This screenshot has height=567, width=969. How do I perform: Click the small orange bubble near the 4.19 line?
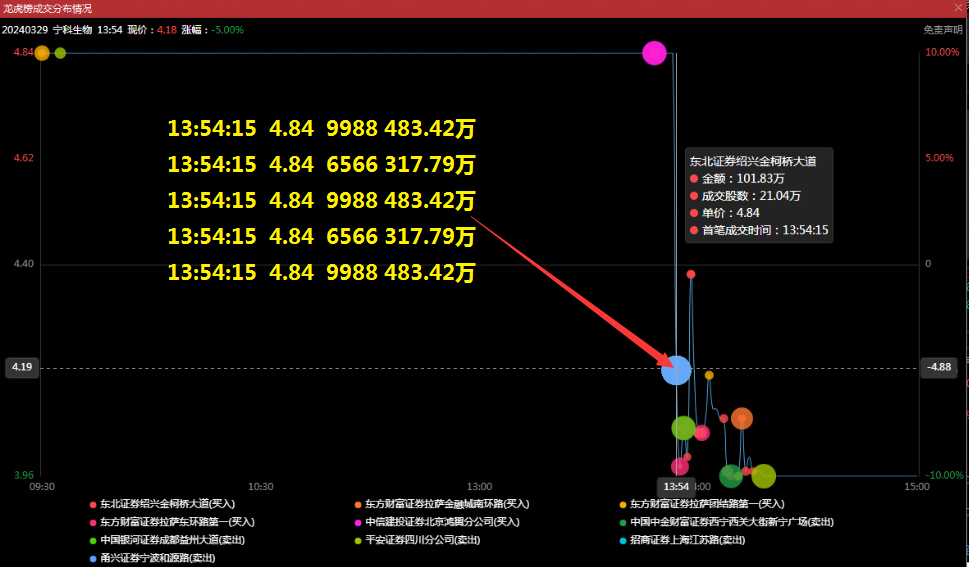coord(709,375)
